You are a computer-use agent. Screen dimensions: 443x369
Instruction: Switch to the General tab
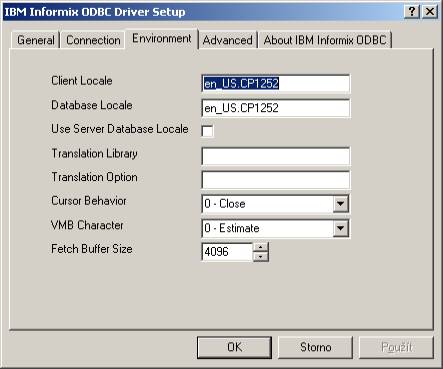(x=35, y=40)
